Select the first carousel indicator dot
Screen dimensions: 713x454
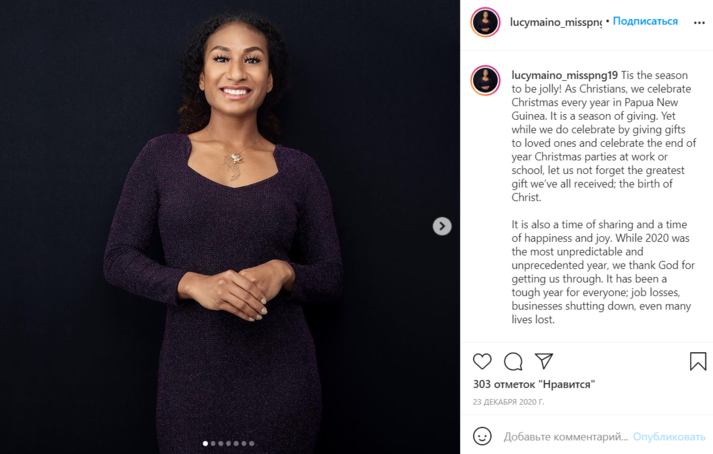pyautogui.click(x=206, y=443)
